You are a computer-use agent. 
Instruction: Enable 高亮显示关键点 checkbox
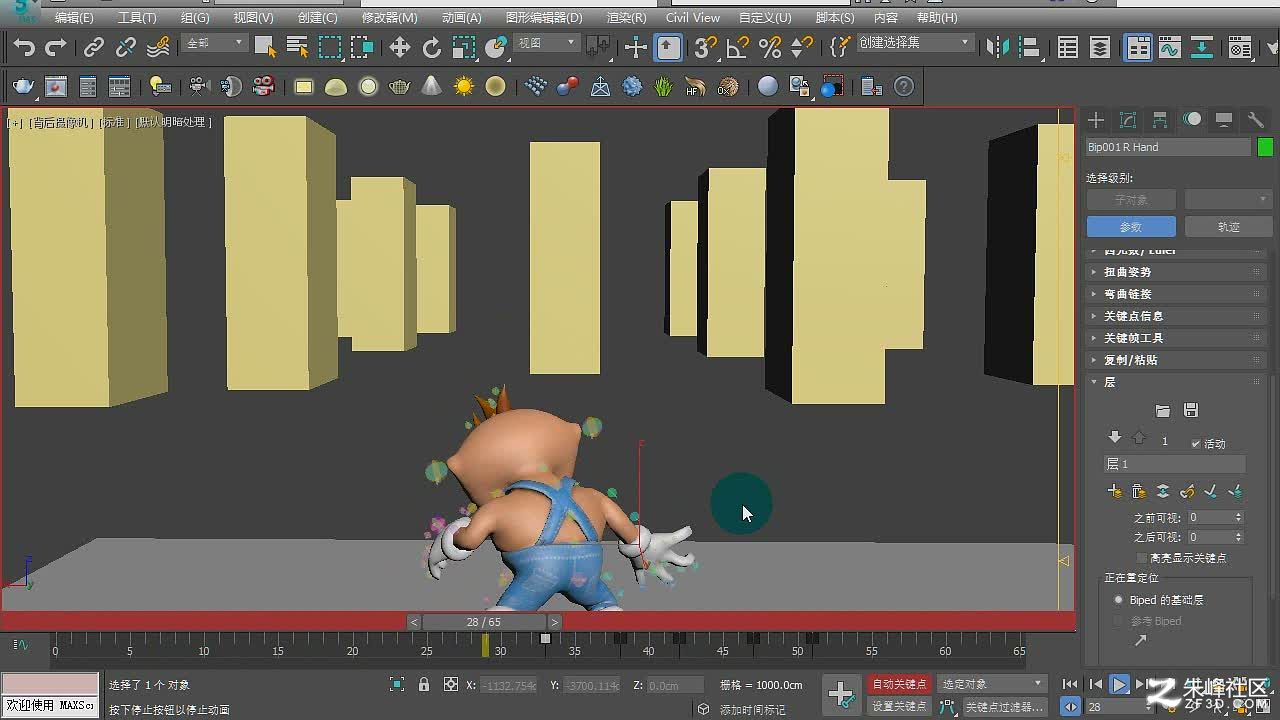click(1142, 558)
